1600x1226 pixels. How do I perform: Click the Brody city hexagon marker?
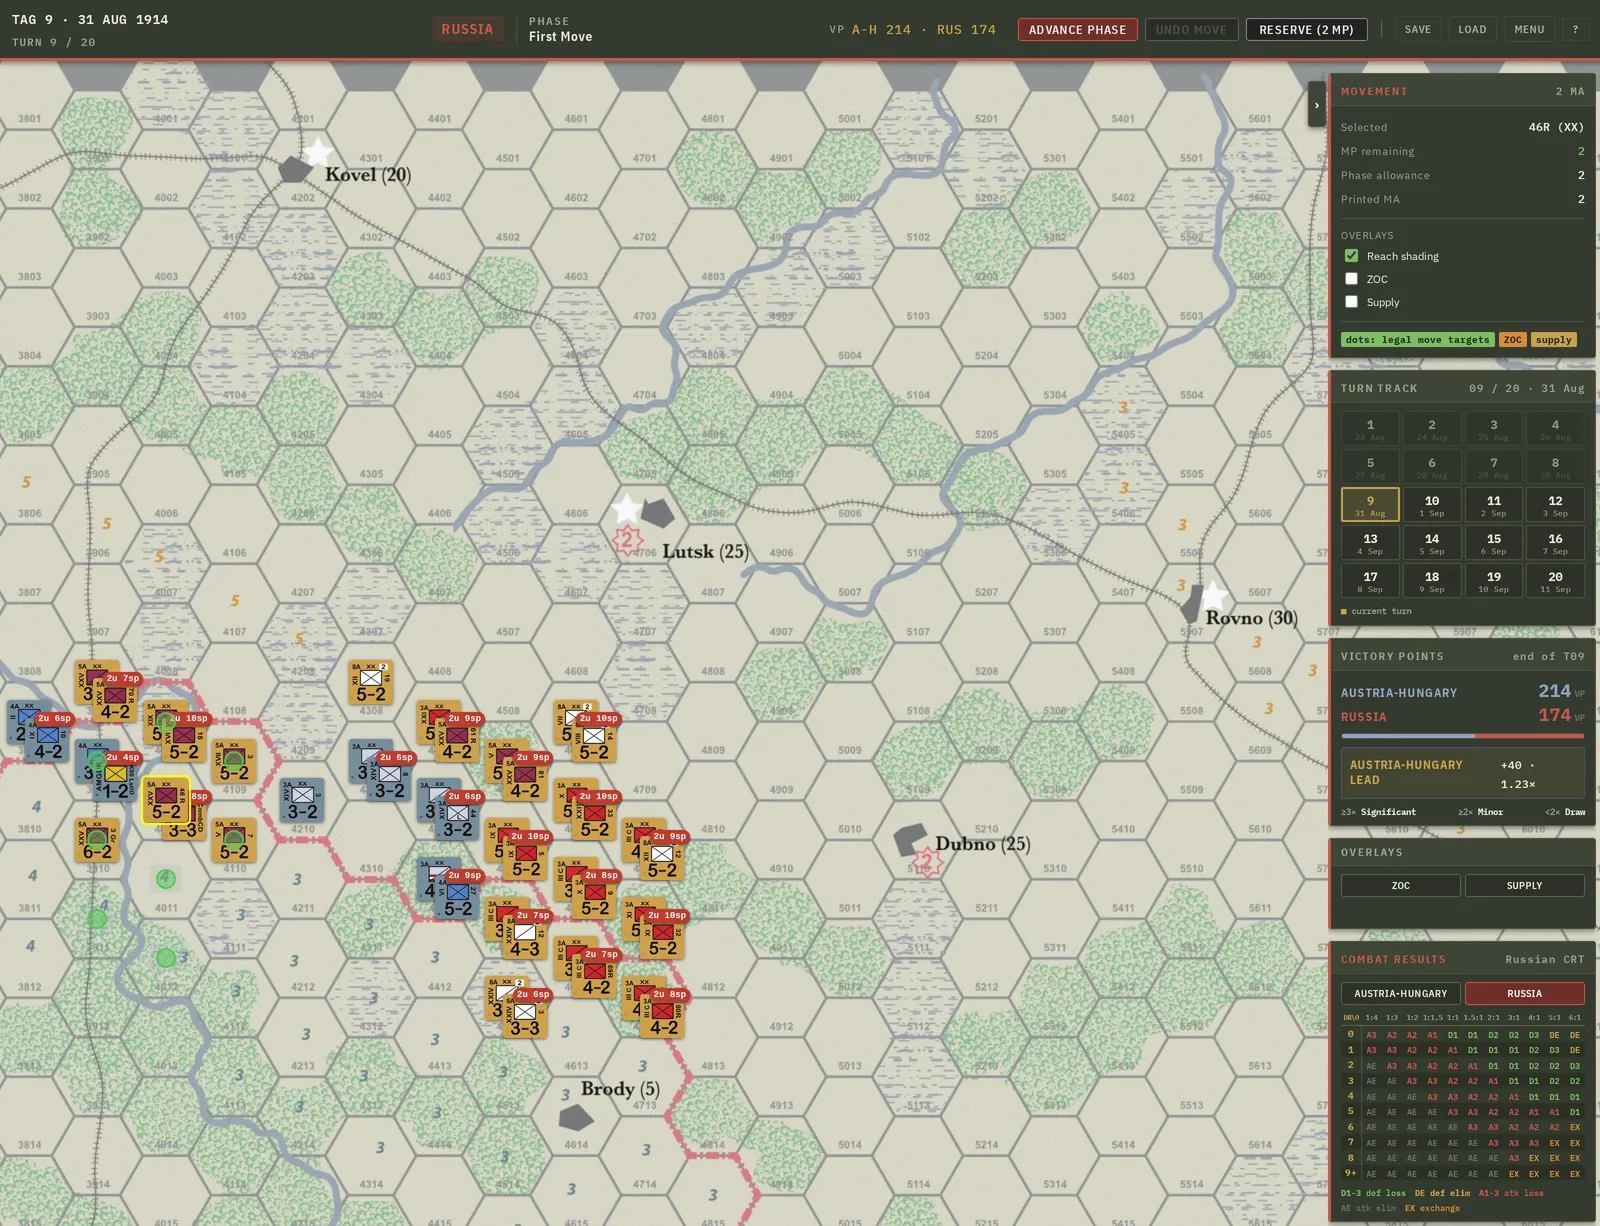(x=577, y=1117)
